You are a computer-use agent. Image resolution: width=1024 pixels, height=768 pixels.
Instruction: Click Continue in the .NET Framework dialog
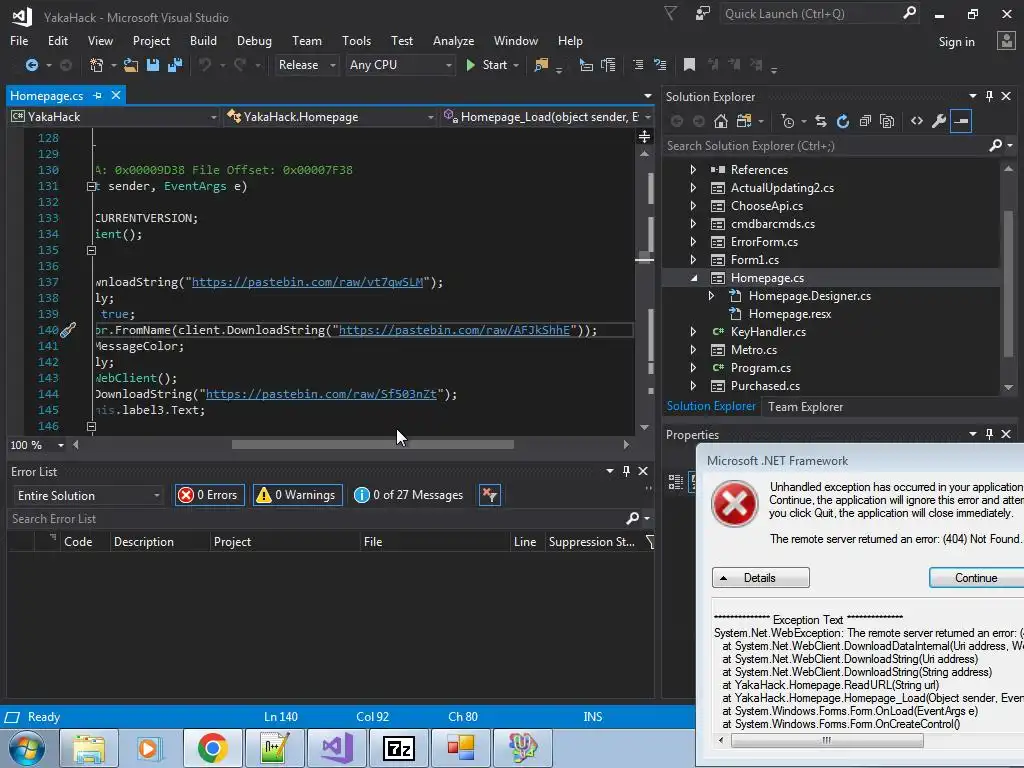(x=976, y=578)
